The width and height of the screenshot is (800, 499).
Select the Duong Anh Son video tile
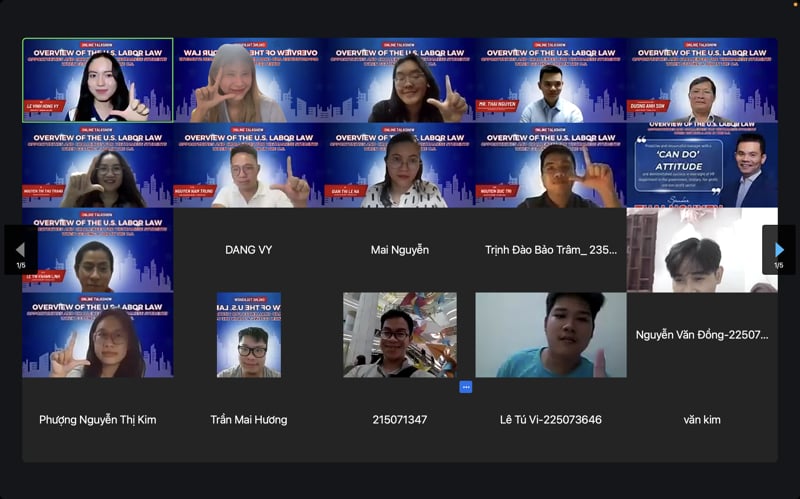point(702,80)
